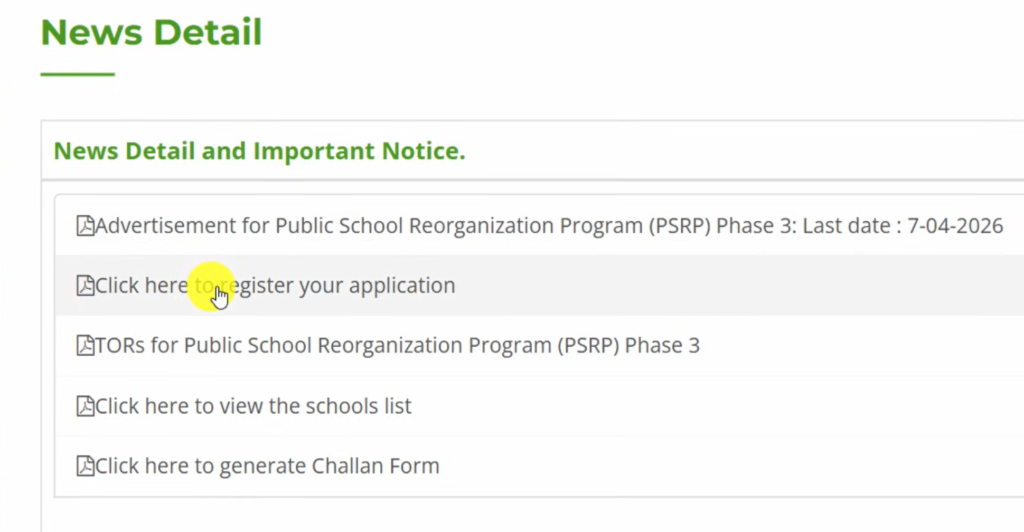
Task: Open the PDF icon beside the TORs entry
Action: point(86,346)
